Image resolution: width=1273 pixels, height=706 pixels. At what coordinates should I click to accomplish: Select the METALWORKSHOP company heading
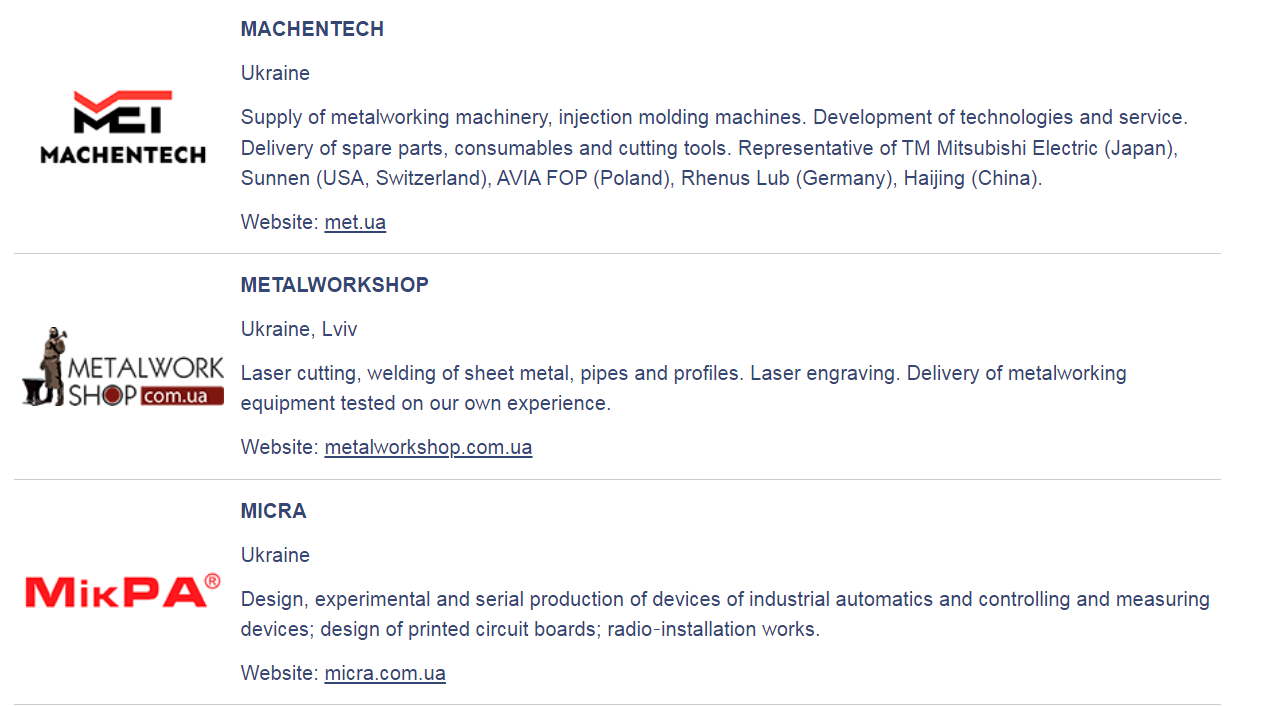(x=334, y=285)
